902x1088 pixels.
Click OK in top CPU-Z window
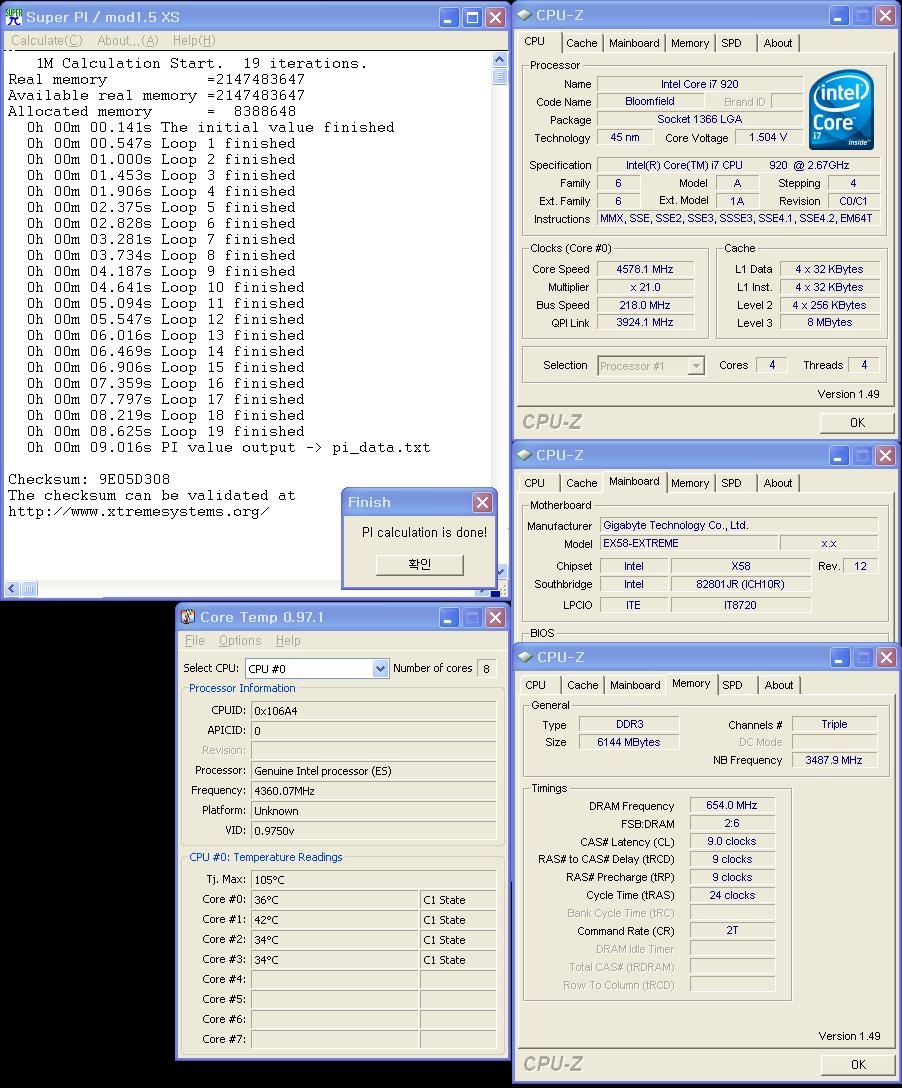[857, 423]
